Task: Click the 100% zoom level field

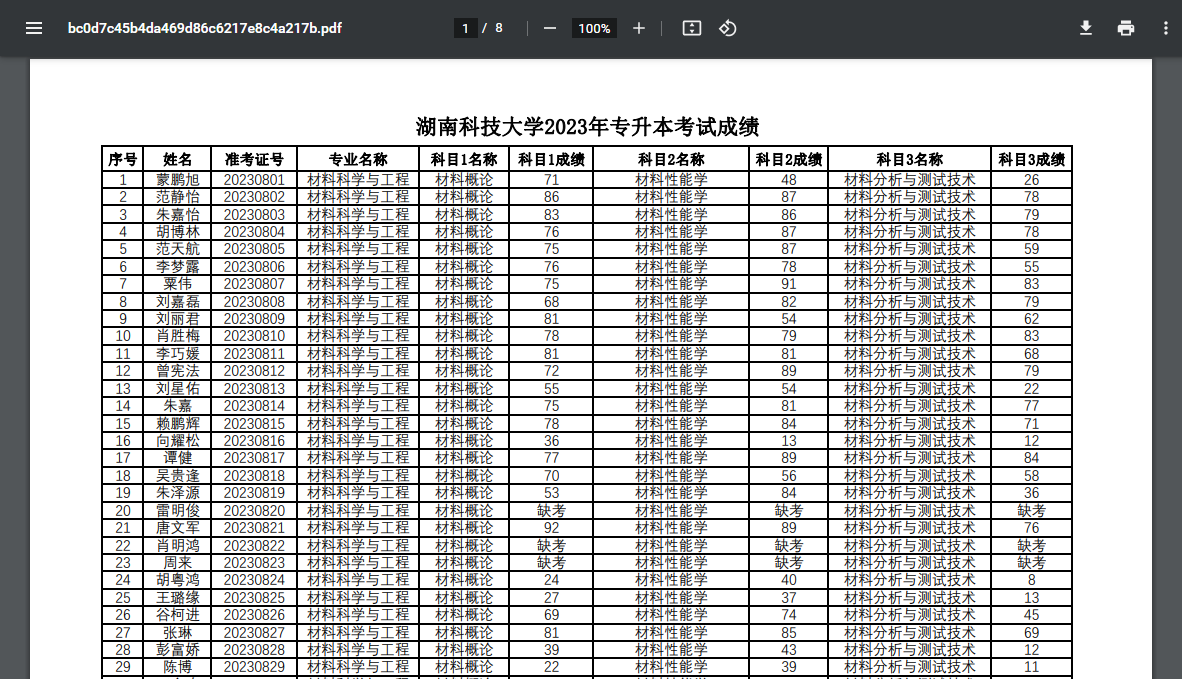Action: pyautogui.click(x=594, y=29)
